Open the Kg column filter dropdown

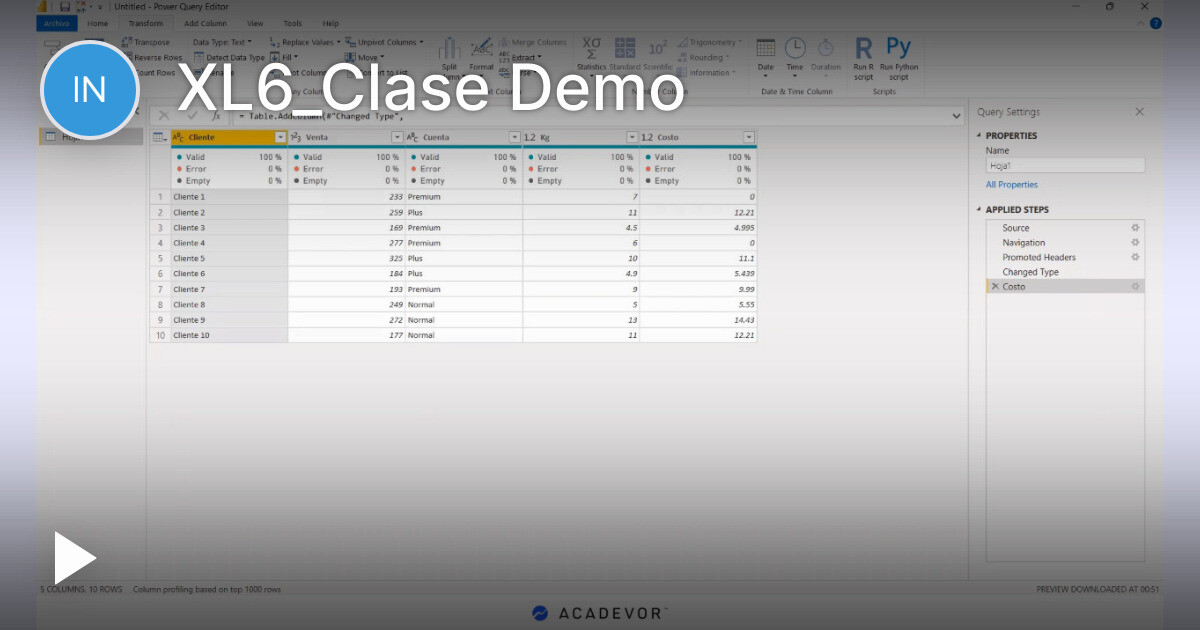(631, 137)
